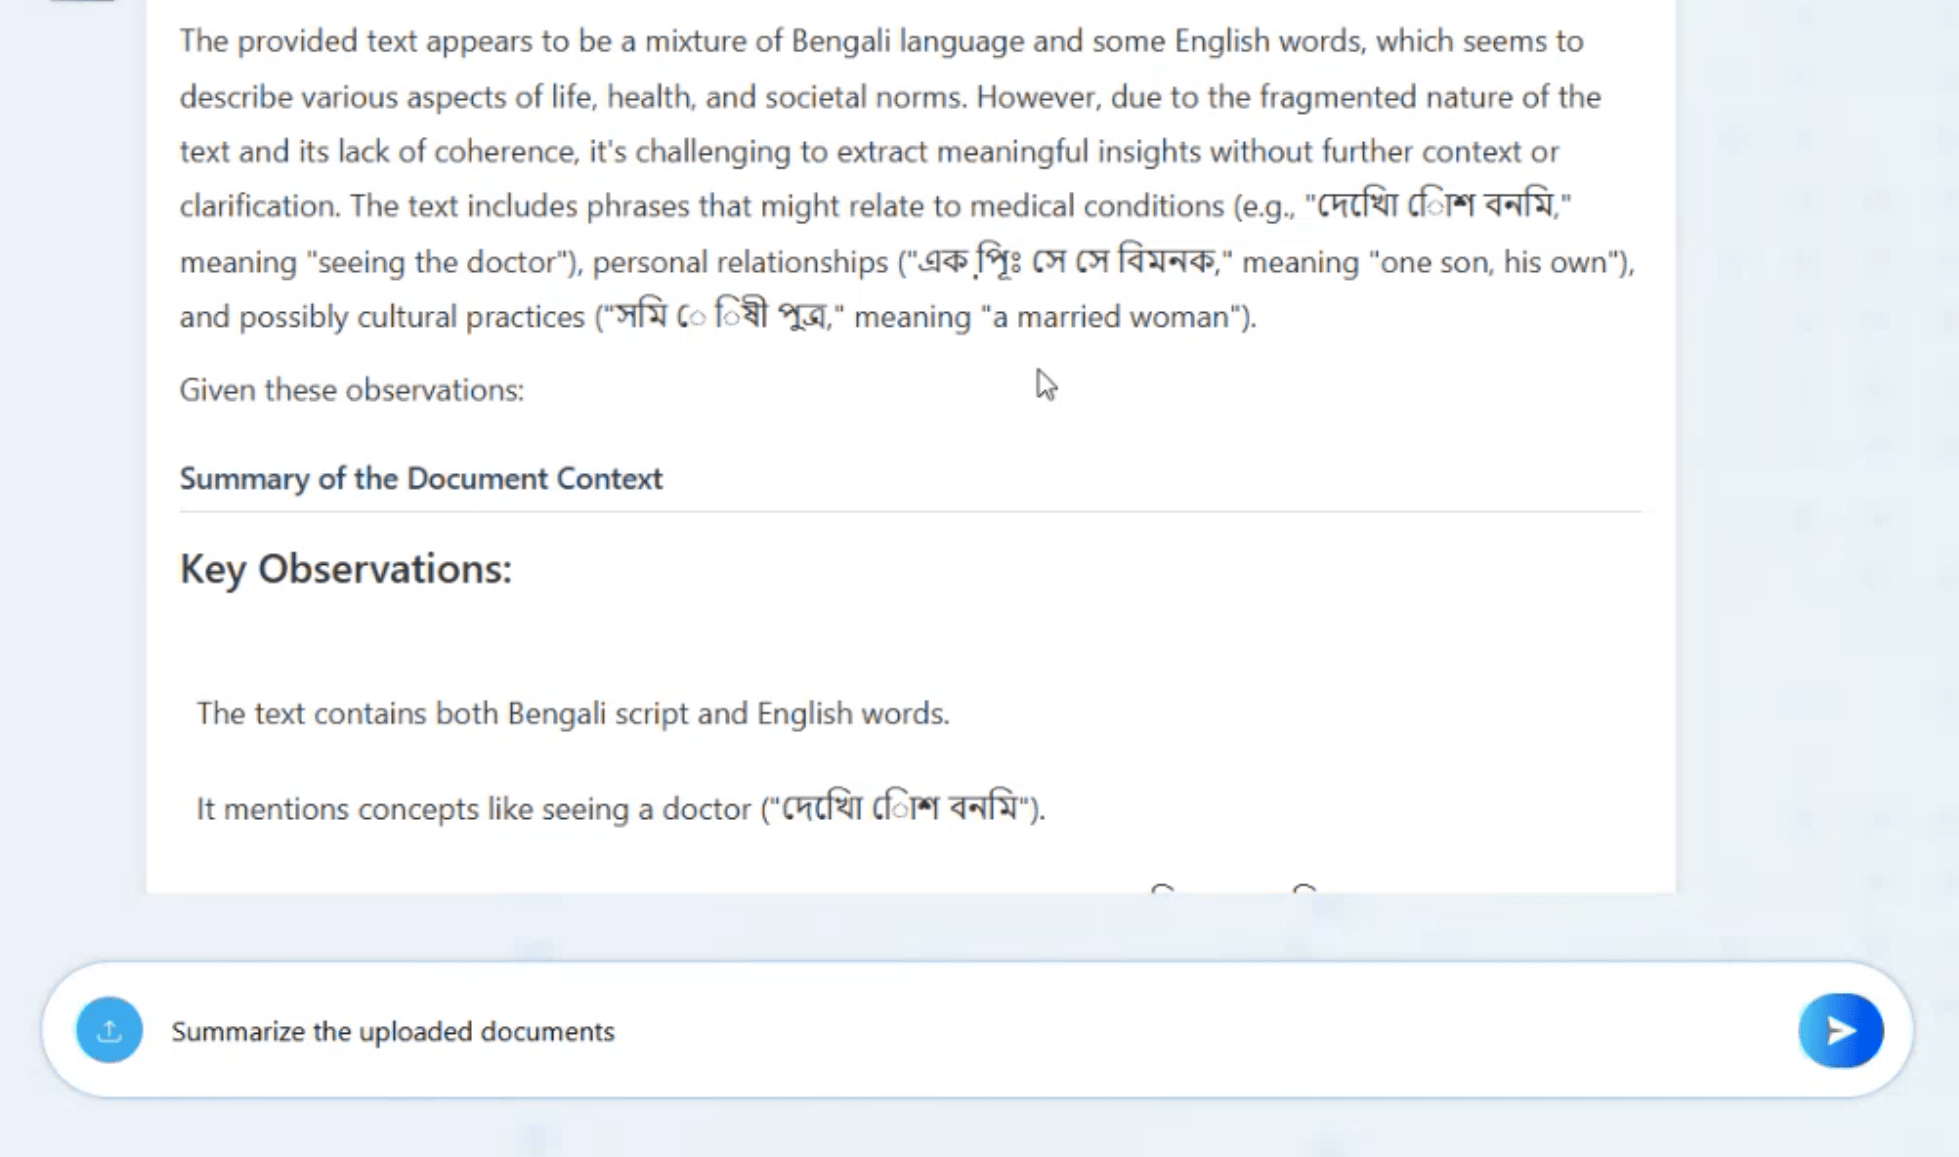Click the 'Given these observations:' line
The height and width of the screenshot is (1157, 1959).
coord(352,390)
